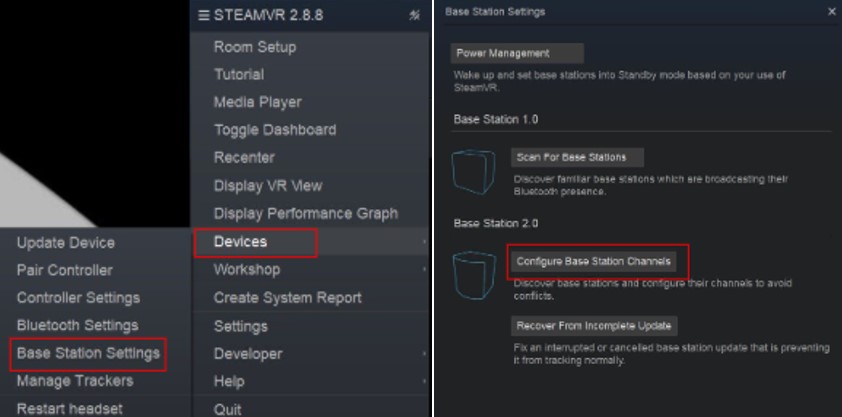The image size is (842, 417).
Task: Expand the Help submenu arrow
Action: 424,382
